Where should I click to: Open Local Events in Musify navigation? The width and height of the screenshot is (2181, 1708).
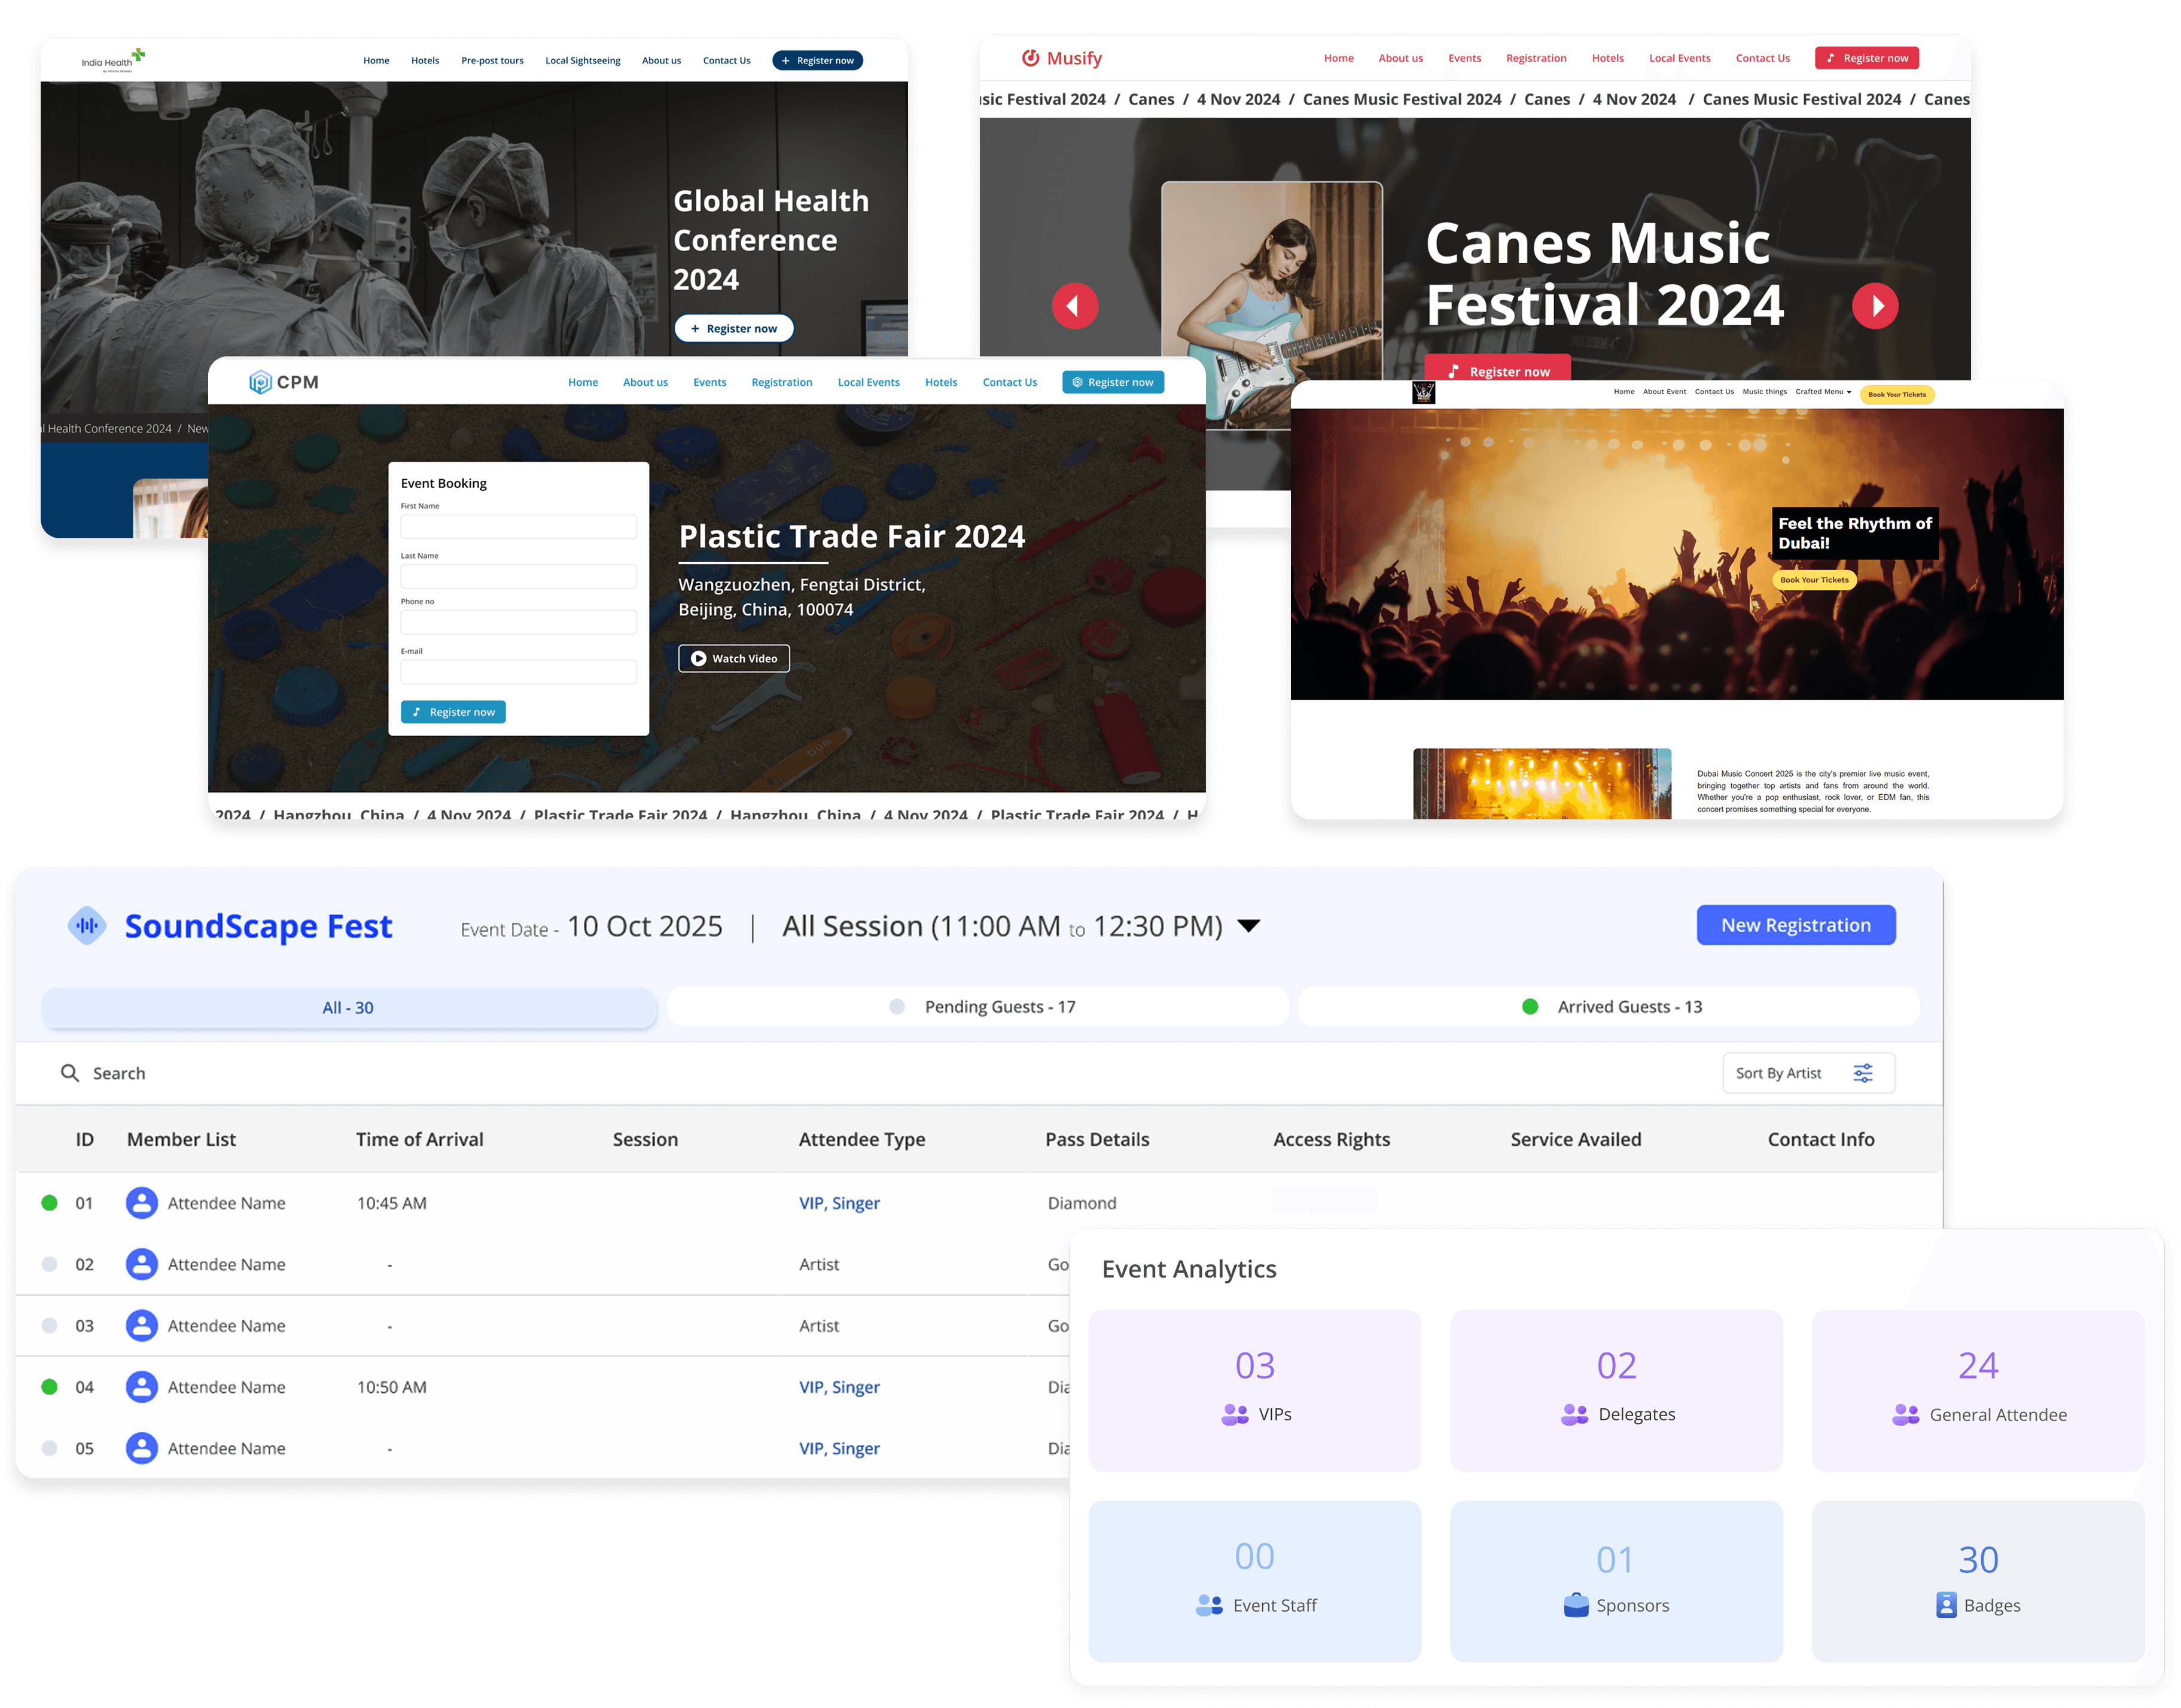pos(1679,58)
